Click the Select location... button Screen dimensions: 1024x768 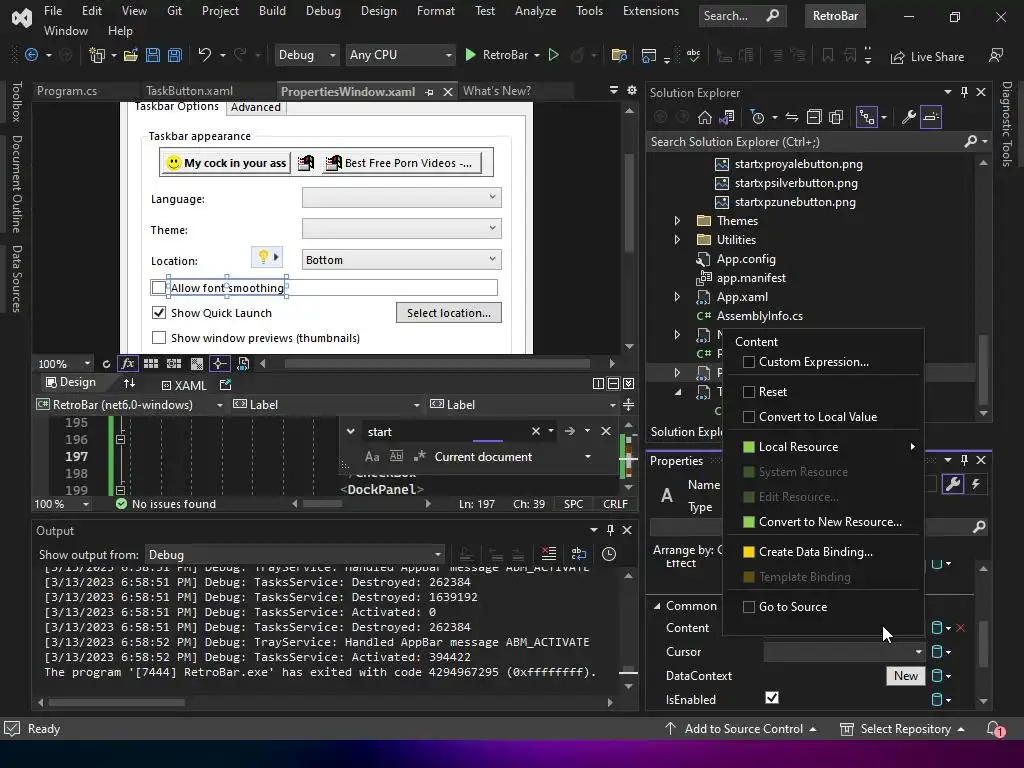click(449, 313)
